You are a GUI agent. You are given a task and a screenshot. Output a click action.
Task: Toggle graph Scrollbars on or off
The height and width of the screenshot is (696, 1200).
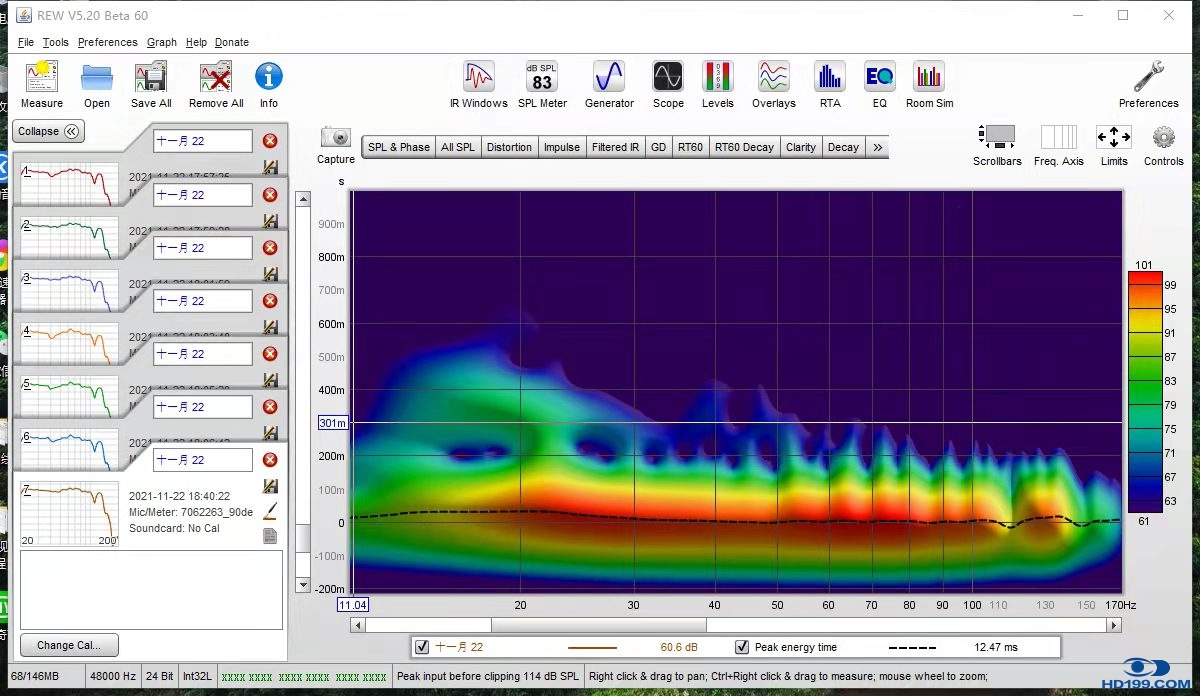tap(997, 138)
